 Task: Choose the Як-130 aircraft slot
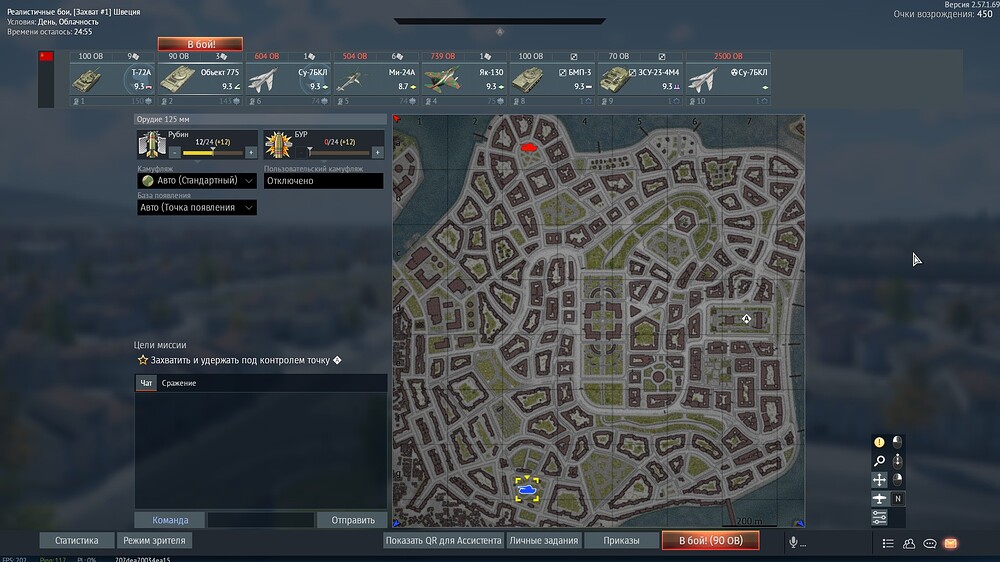[464, 78]
